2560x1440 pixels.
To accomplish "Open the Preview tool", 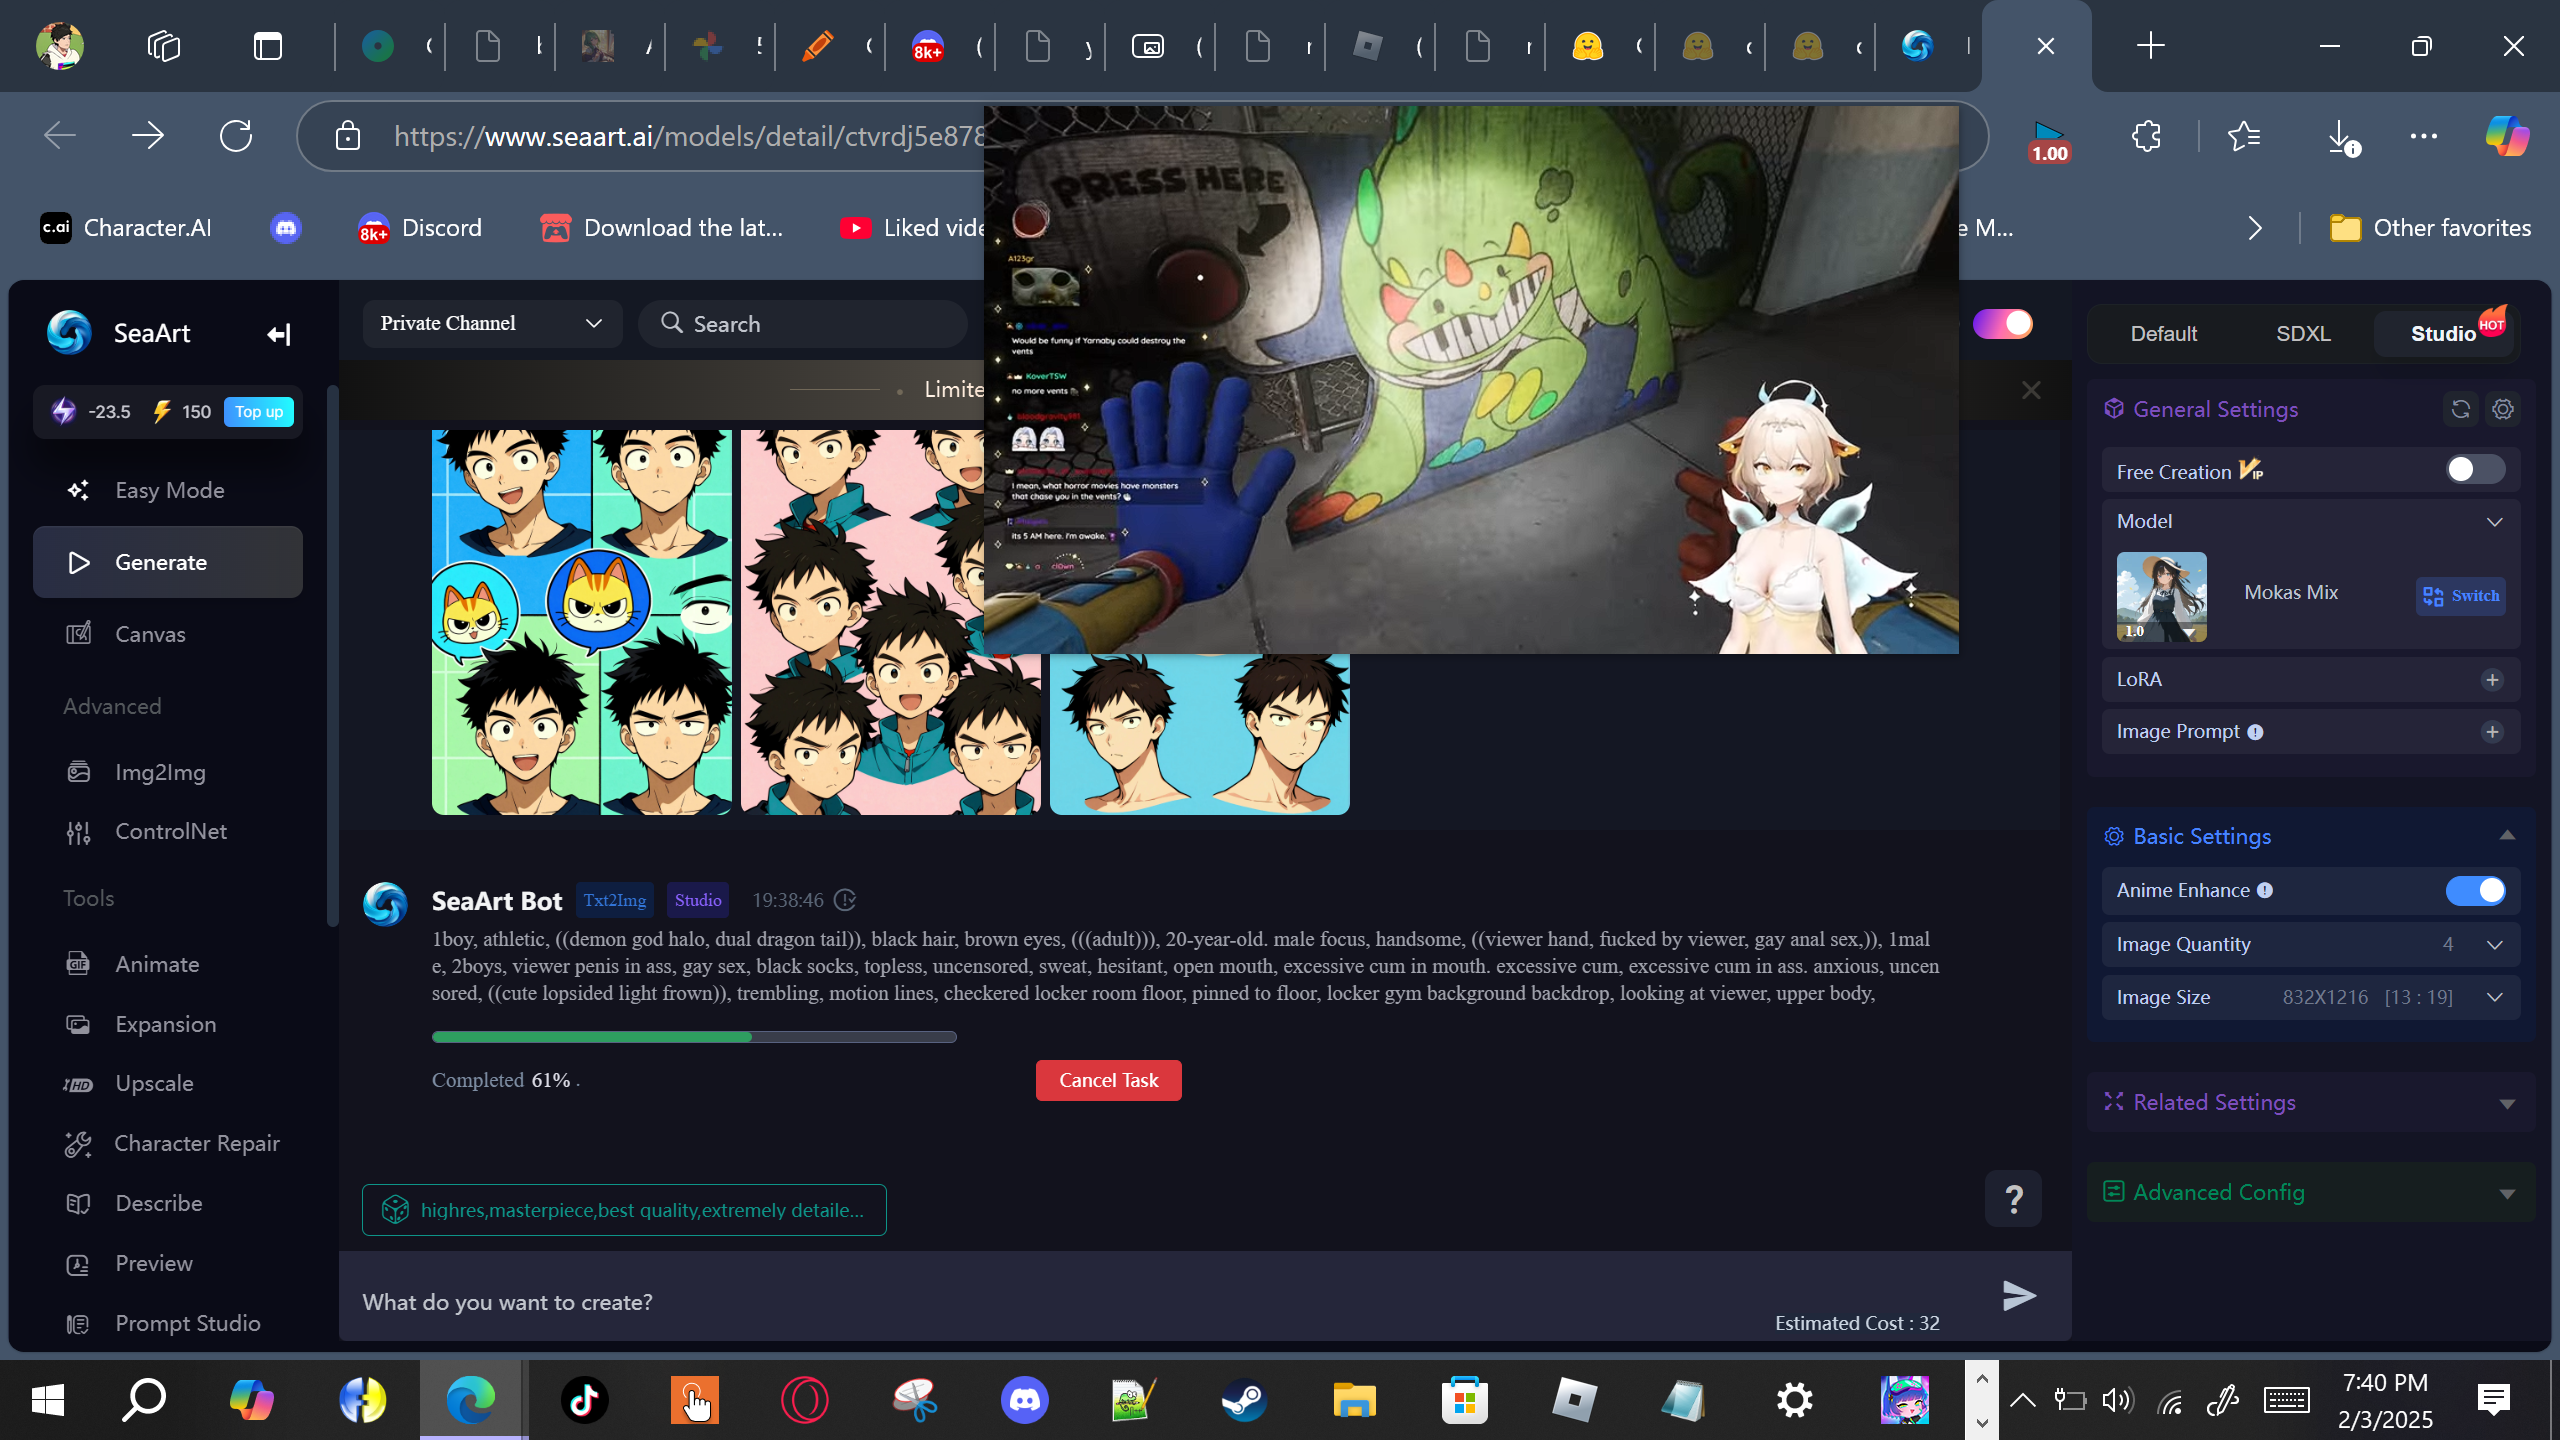I will [168, 1263].
